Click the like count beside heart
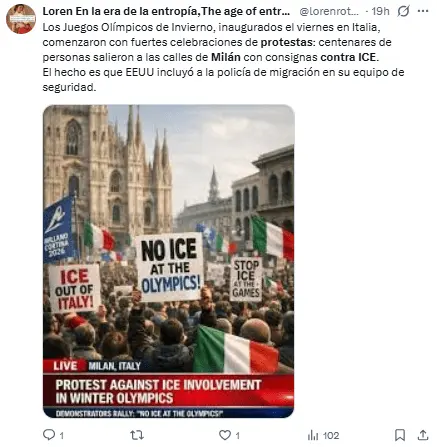The width and height of the screenshot is (437, 447). click(x=237, y=435)
